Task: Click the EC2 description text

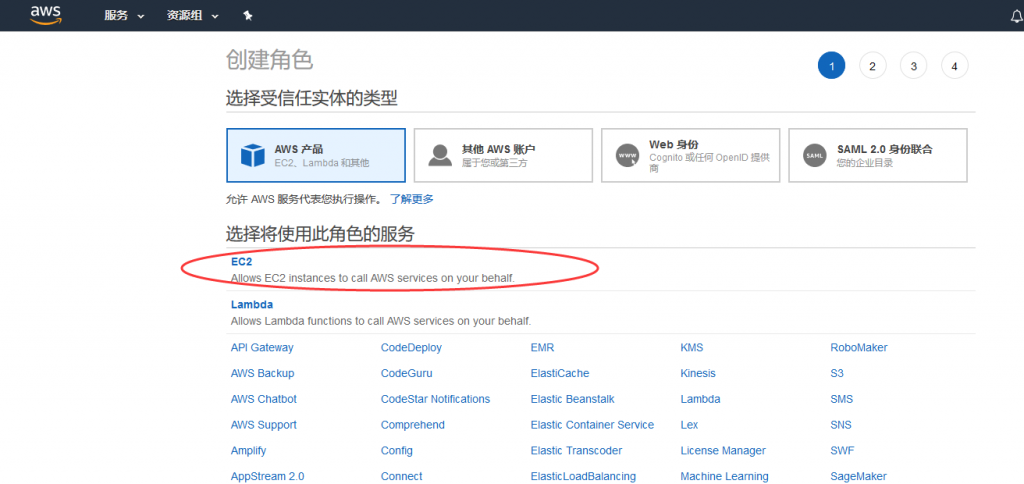Action: tap(373, 278)
